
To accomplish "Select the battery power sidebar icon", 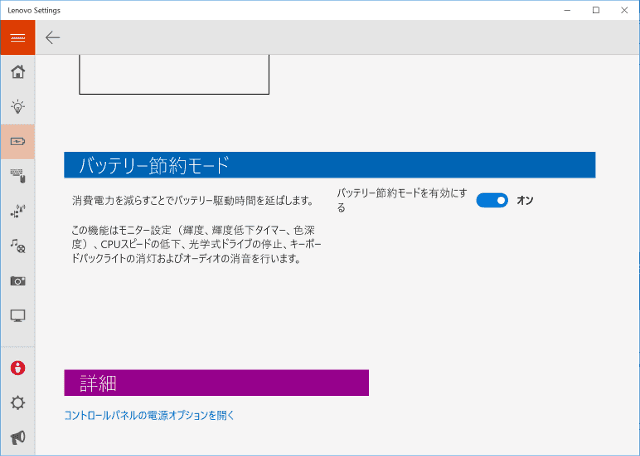I will [x=18, y=142].
